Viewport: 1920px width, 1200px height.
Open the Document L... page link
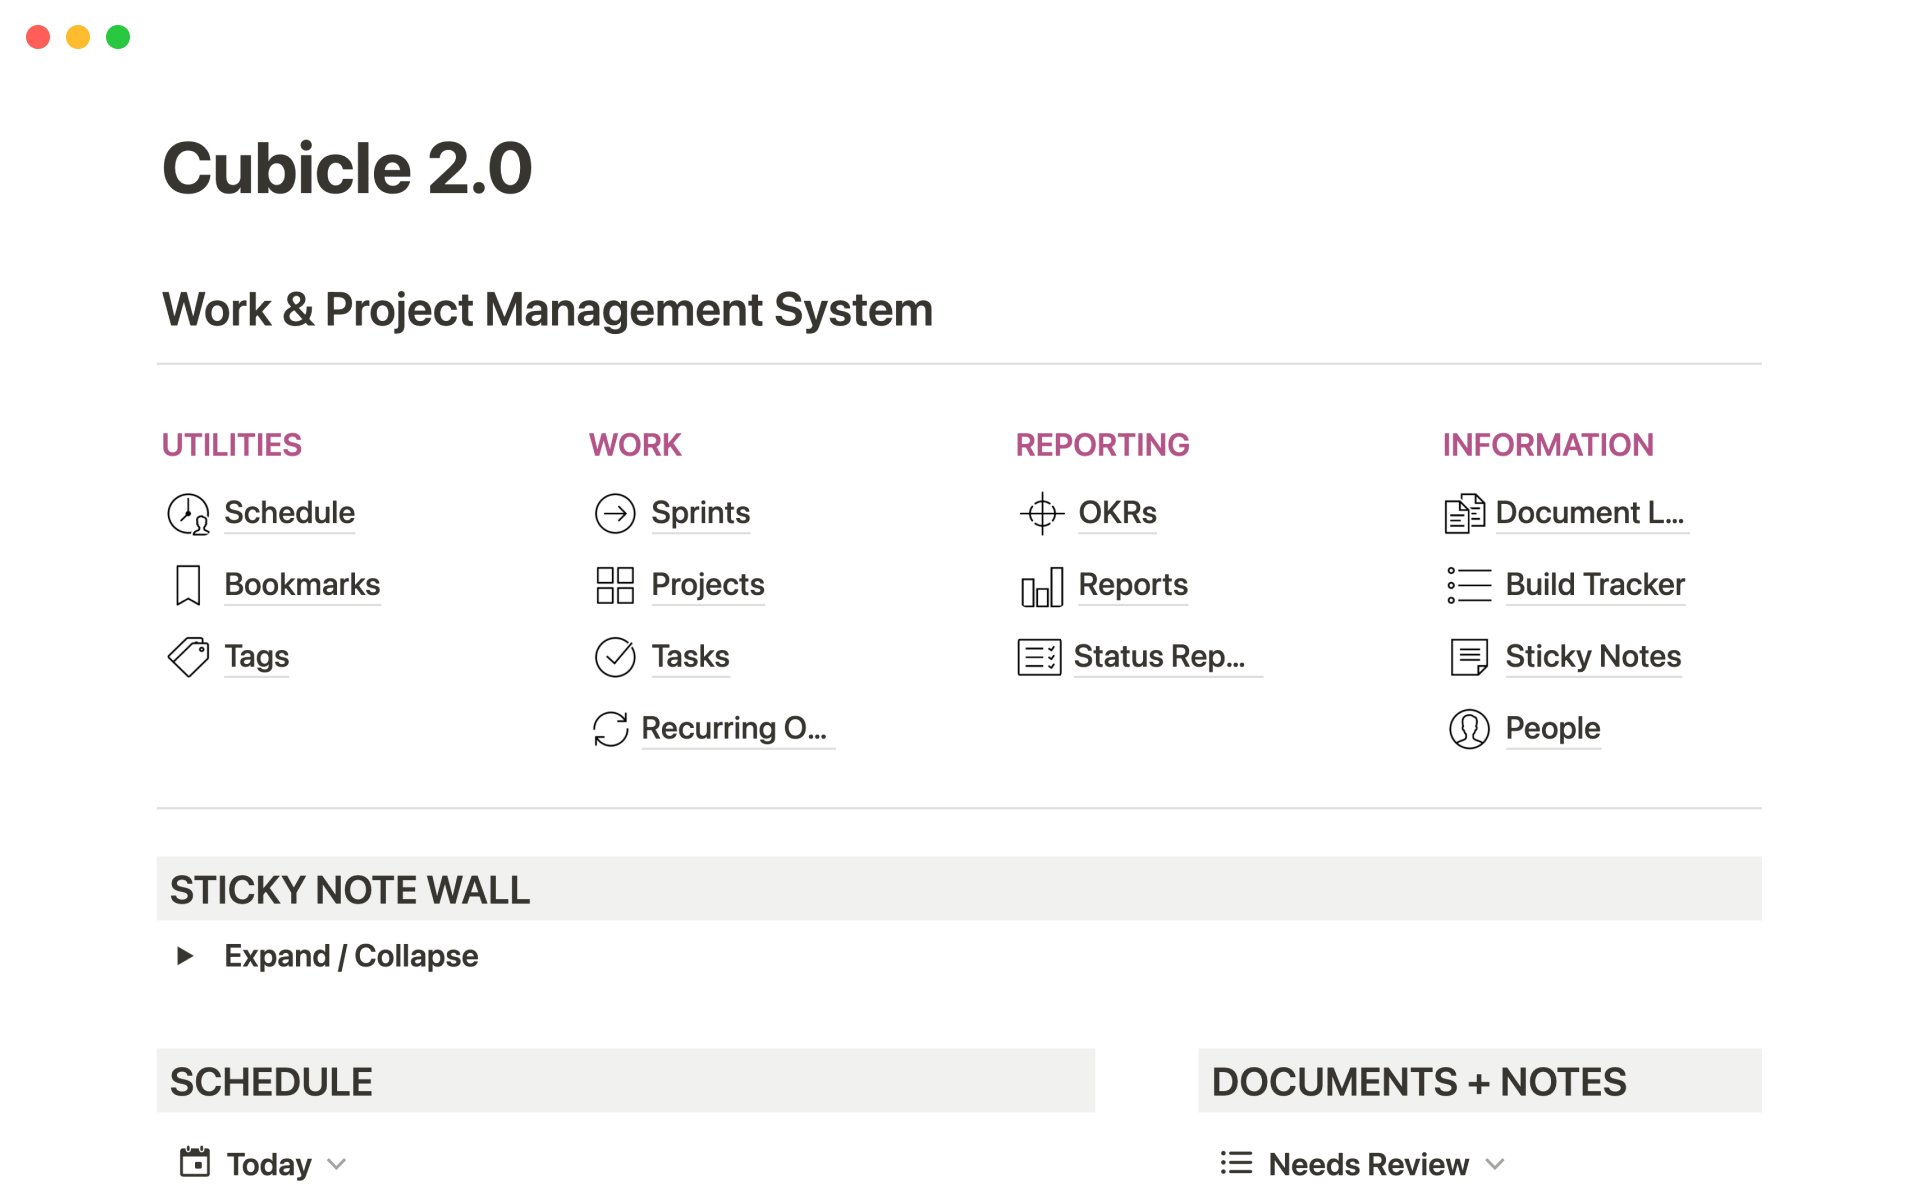[1588, 513]
